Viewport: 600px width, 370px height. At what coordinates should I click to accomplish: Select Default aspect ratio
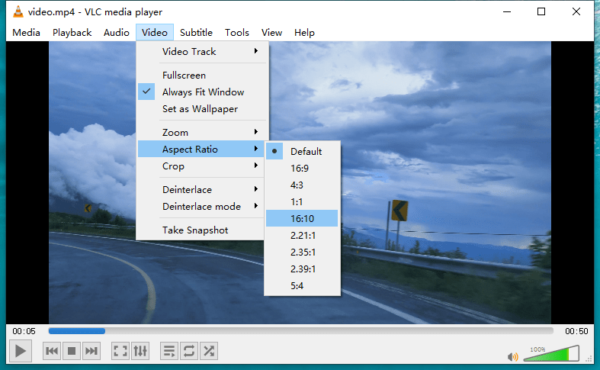pos(302,152)
